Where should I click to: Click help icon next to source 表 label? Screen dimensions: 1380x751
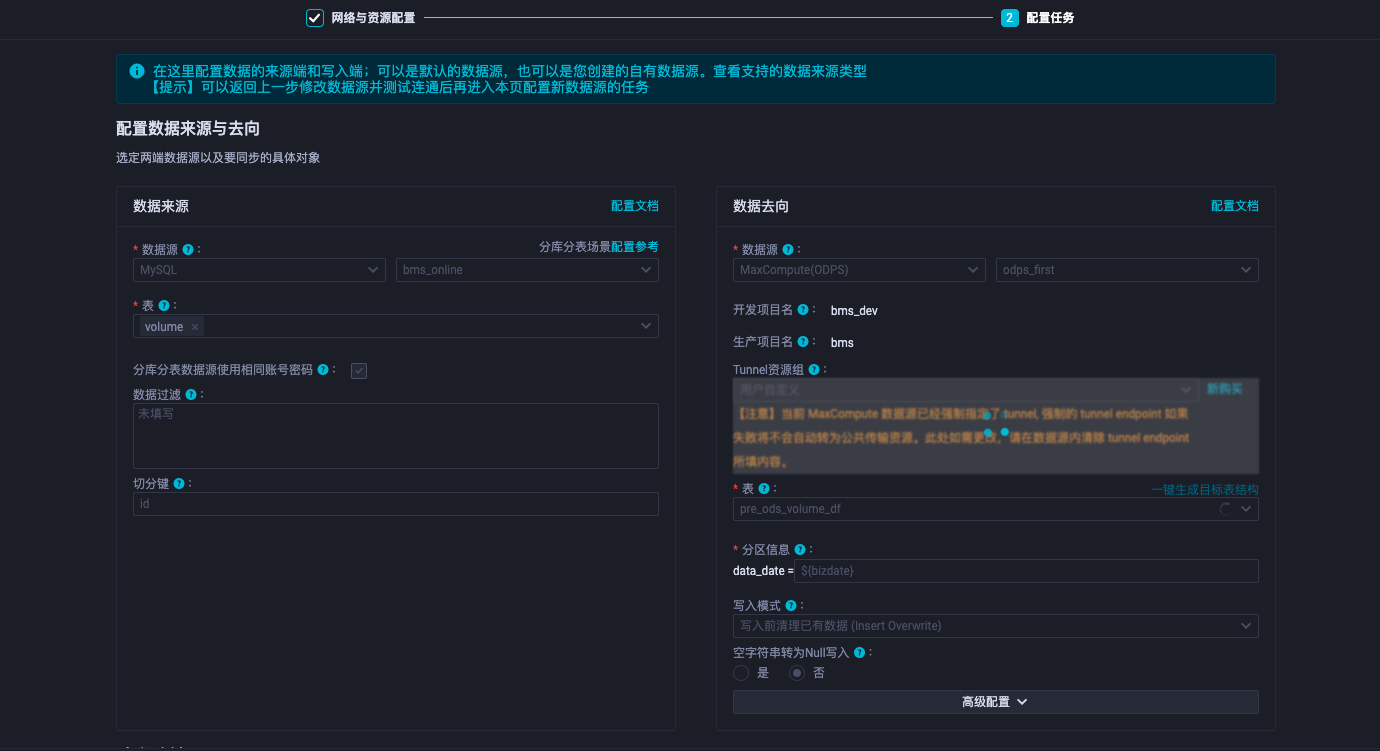coord(164,306)
